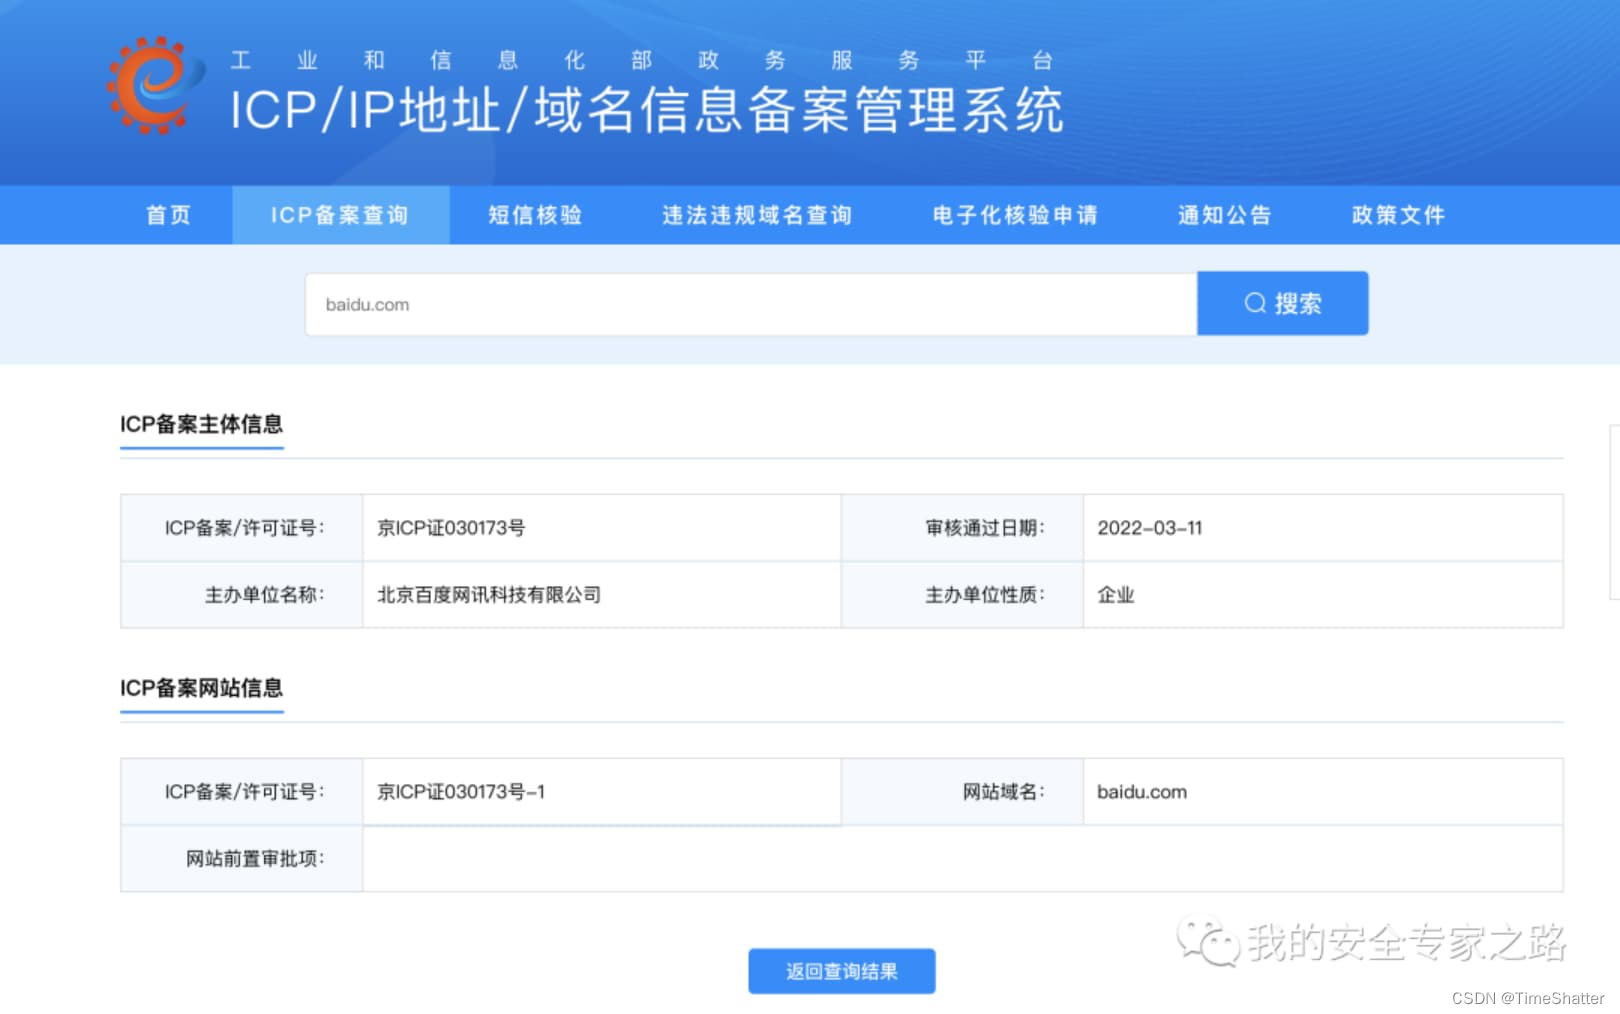Screen dimensions: 1620x1014
Task: Click the 网站前置审批项 label
Action: pyautogui.click(x=255, y=859)
